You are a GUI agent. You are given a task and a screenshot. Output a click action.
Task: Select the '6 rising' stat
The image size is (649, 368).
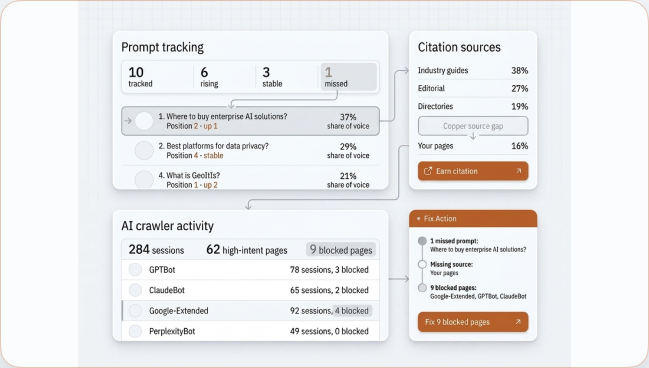click(x=209, y=77)
